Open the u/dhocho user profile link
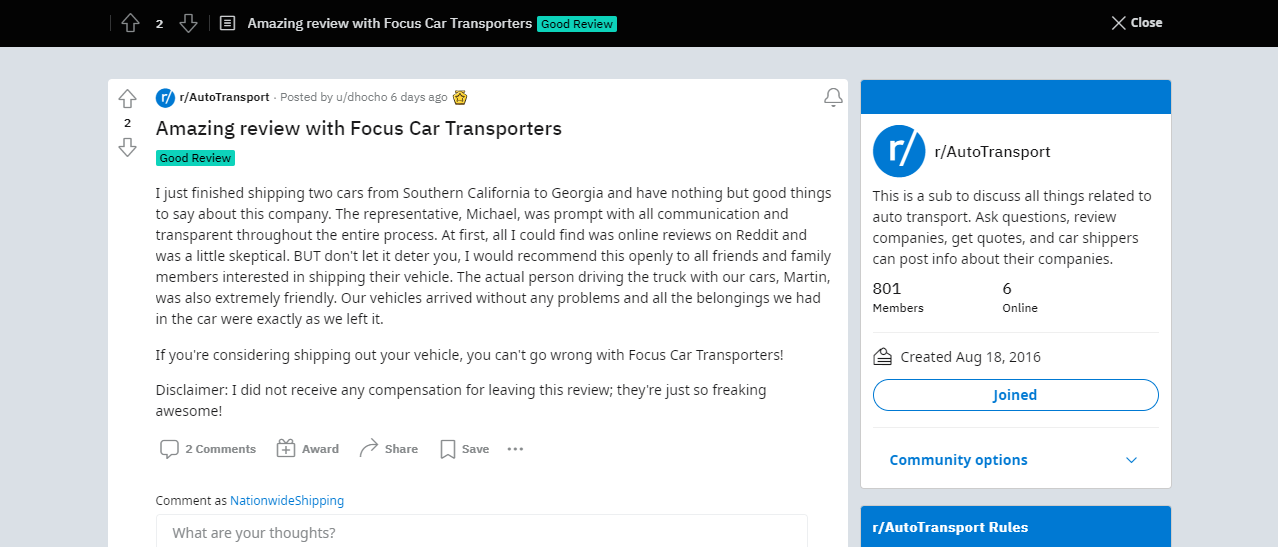This screenshot has width=1278, height=547. [x=361, y=97]
